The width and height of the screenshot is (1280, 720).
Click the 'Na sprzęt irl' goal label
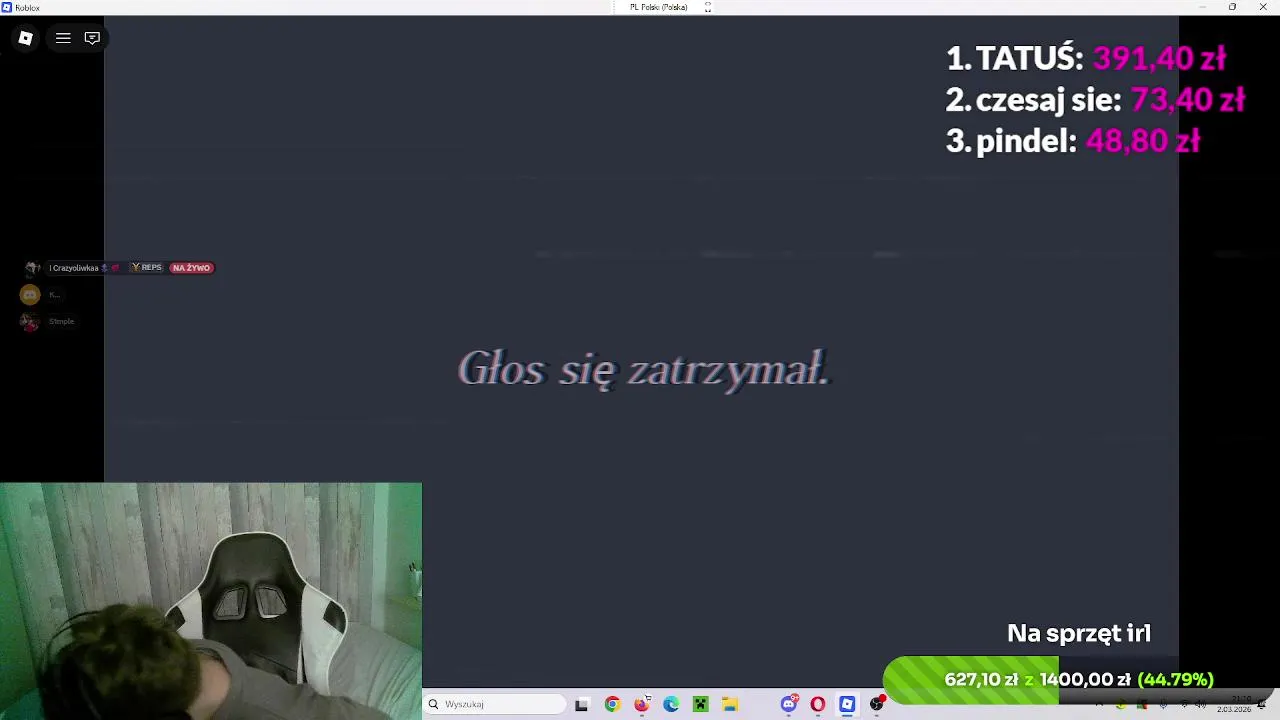pos(1079,633)
